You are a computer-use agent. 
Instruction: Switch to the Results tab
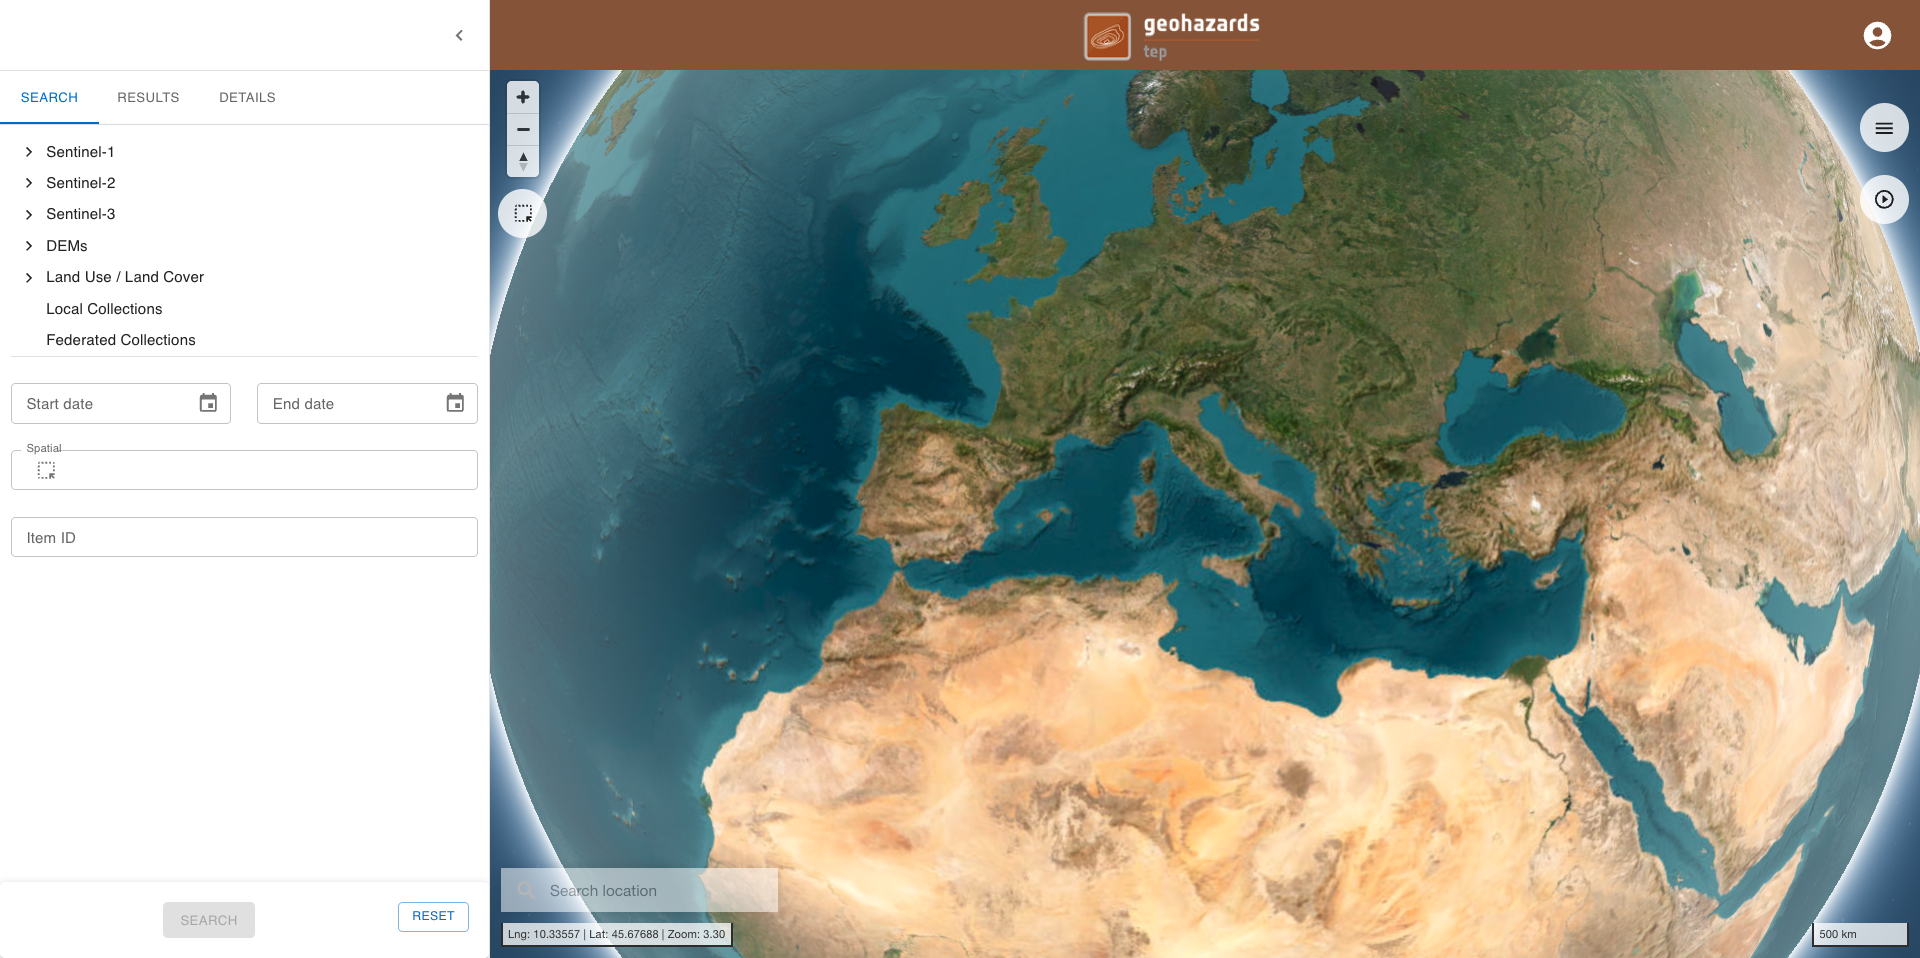coord(148,97)
